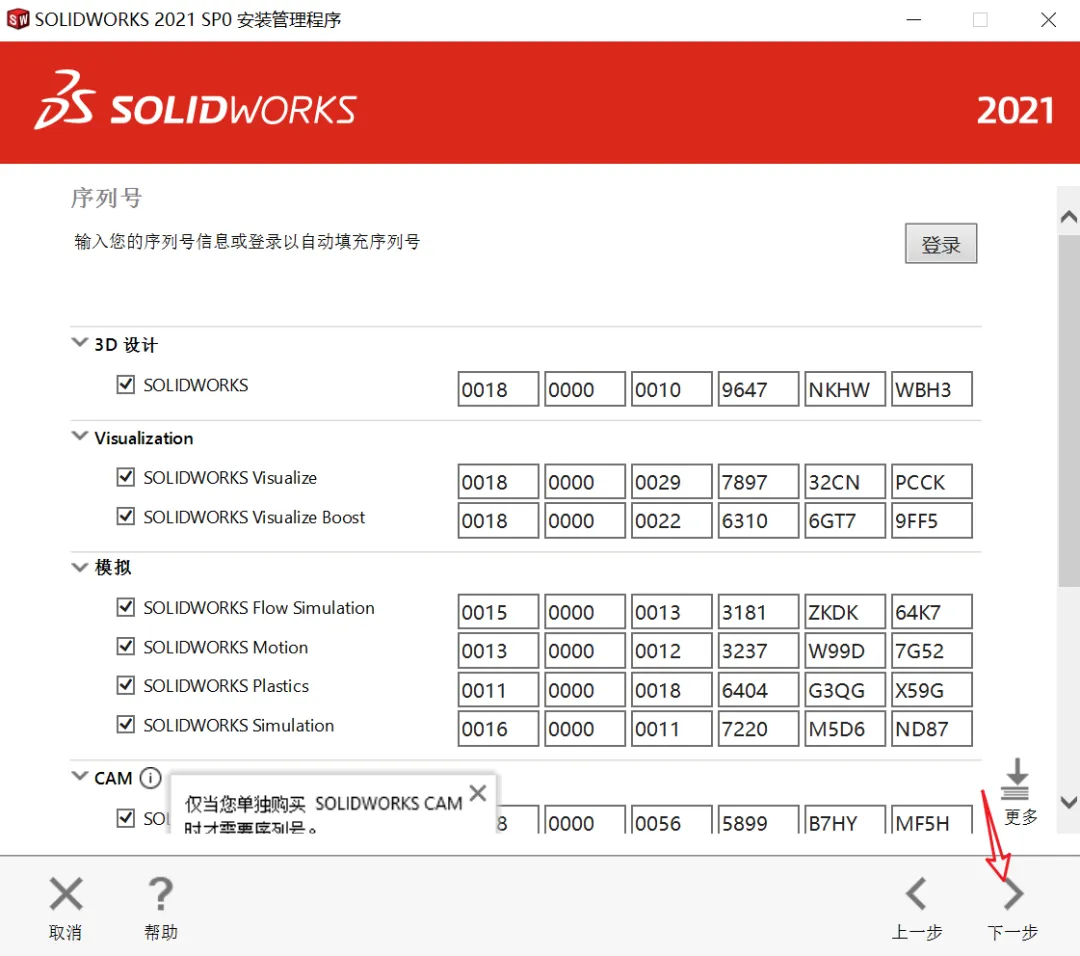Image resolution: width=1080 pixels, height=956 pixels.
Task: Click the Visualize serial field PCCK
Action: pos(932,481)
